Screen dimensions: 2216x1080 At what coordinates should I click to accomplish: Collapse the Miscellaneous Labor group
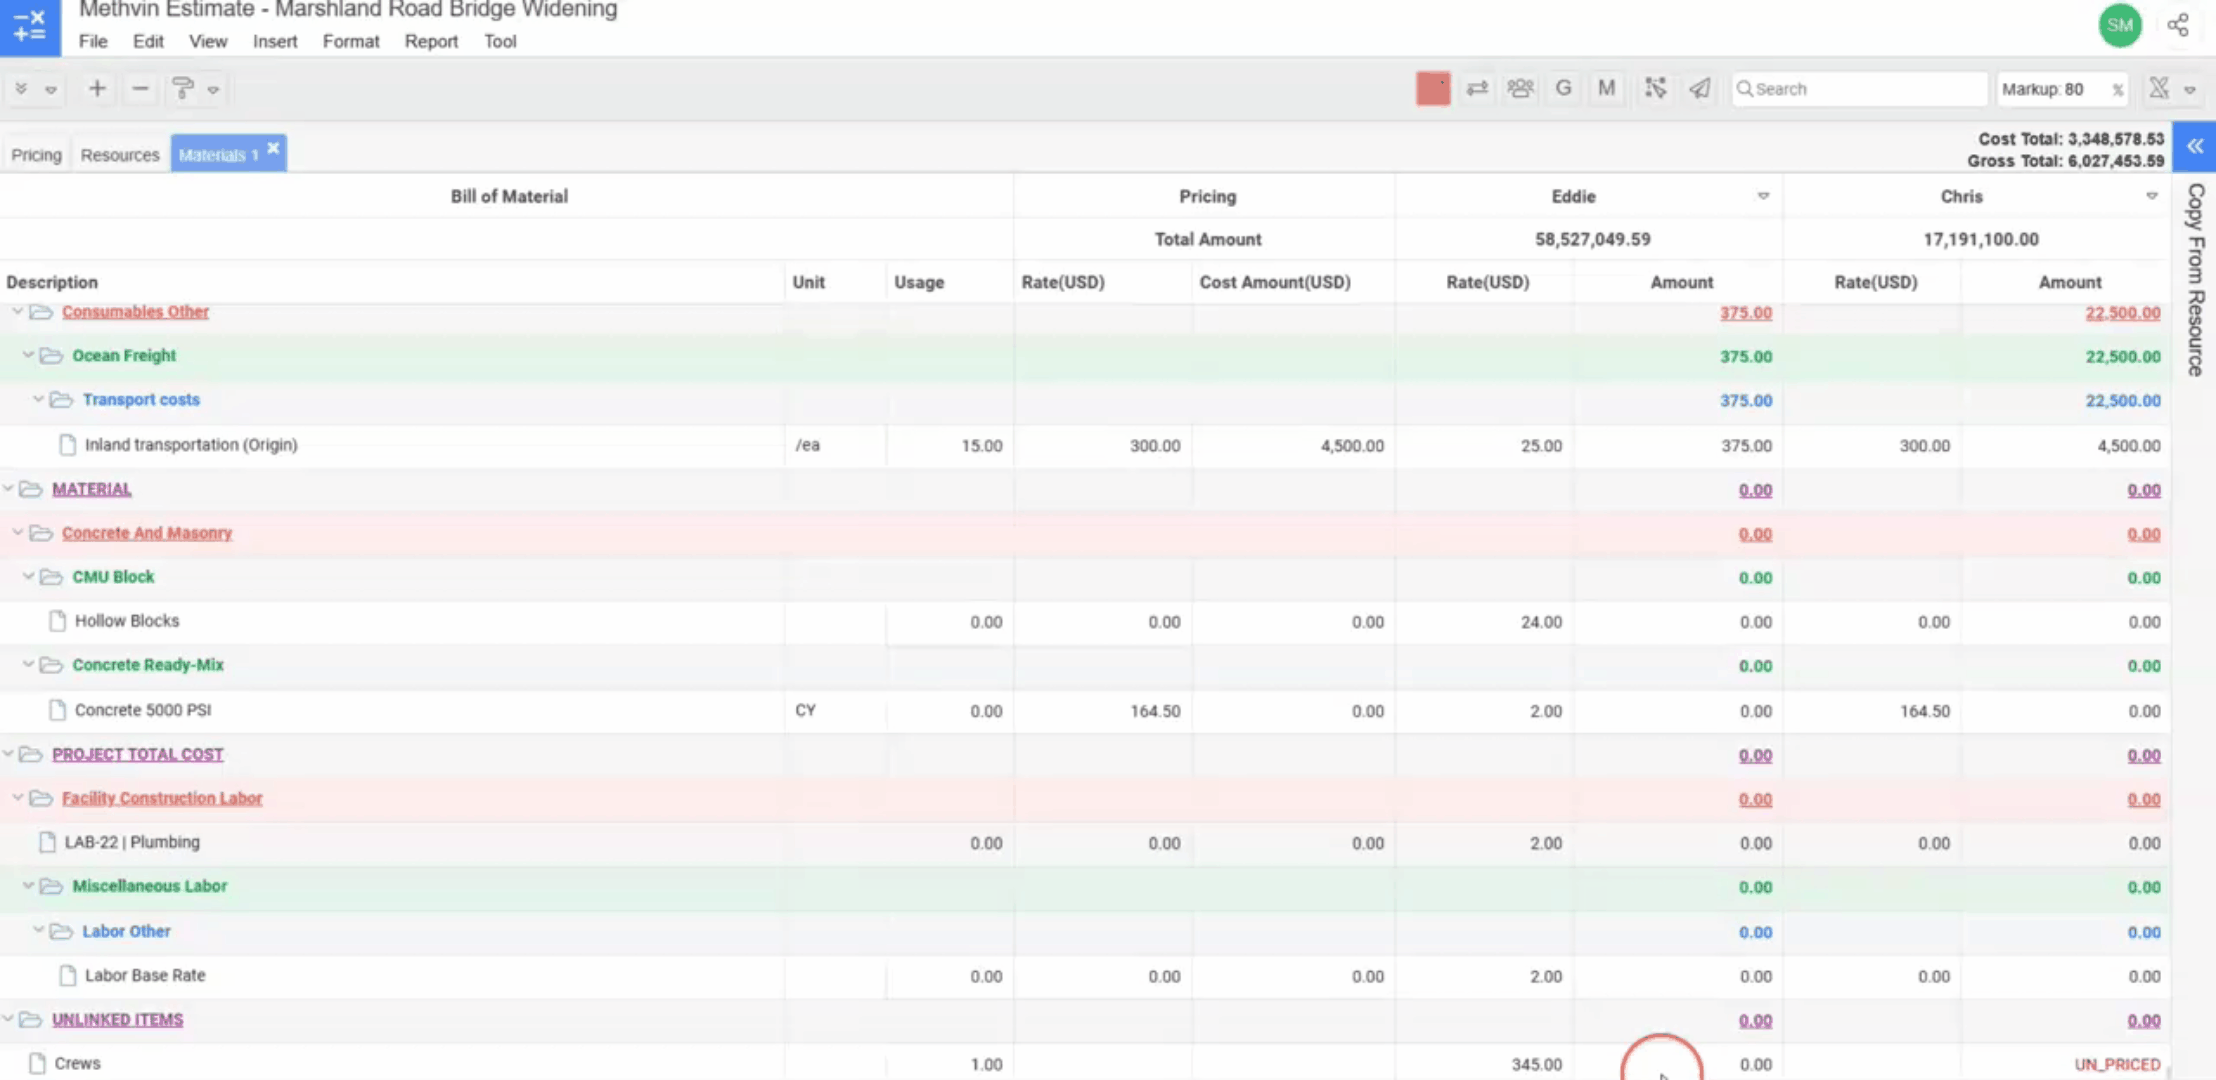click(x=28, y=886)
